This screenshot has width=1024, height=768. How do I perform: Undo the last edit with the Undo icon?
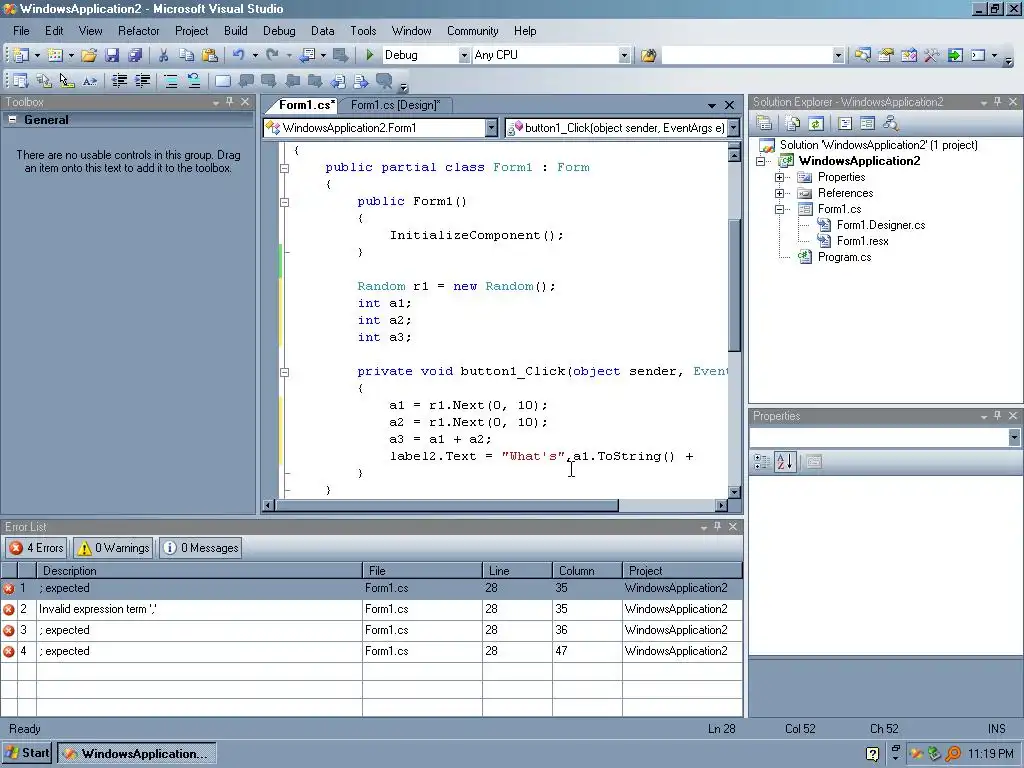coord(238,56)
